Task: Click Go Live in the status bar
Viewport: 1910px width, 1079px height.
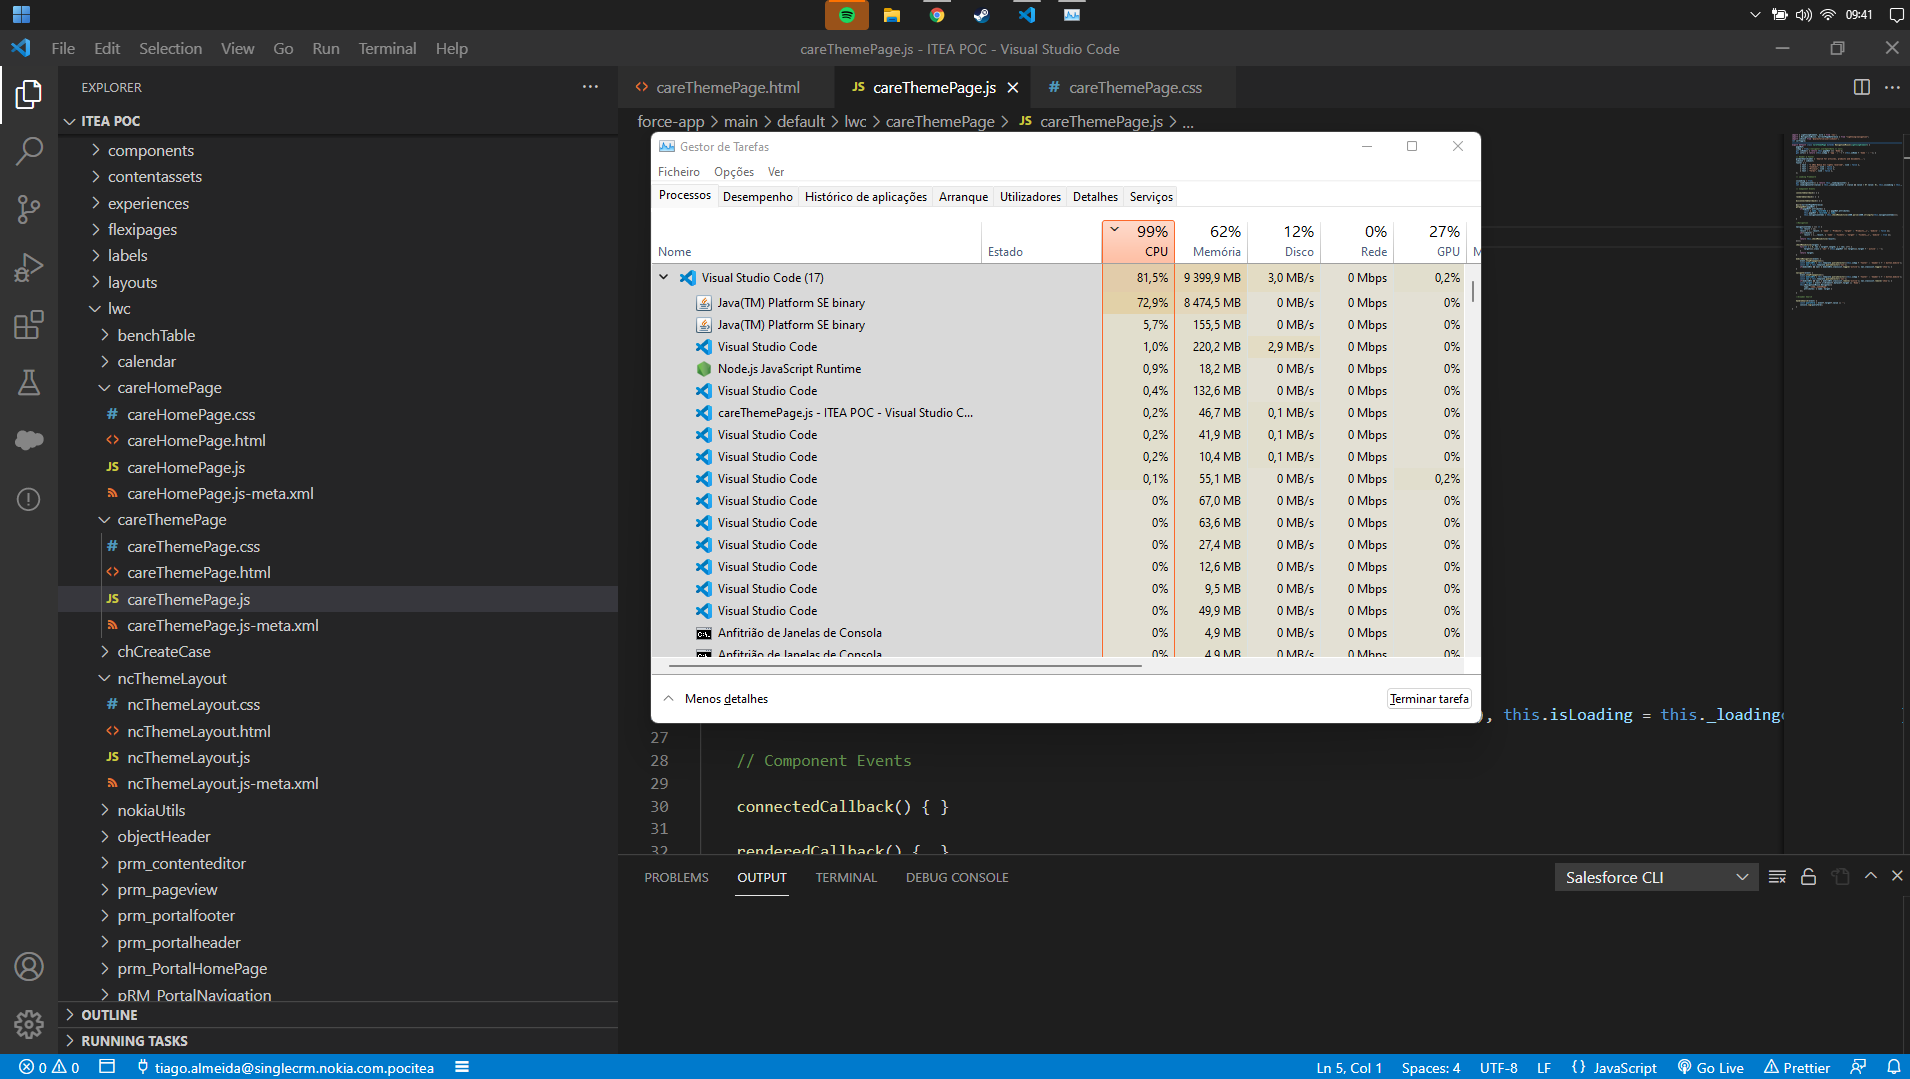Action: click(x=1711, y=1067)
